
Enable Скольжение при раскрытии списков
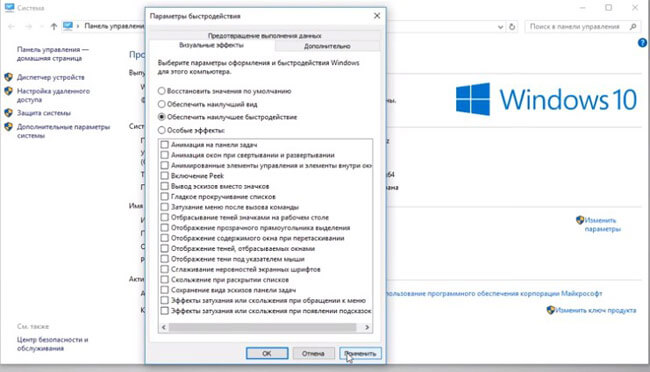(165, 280)
